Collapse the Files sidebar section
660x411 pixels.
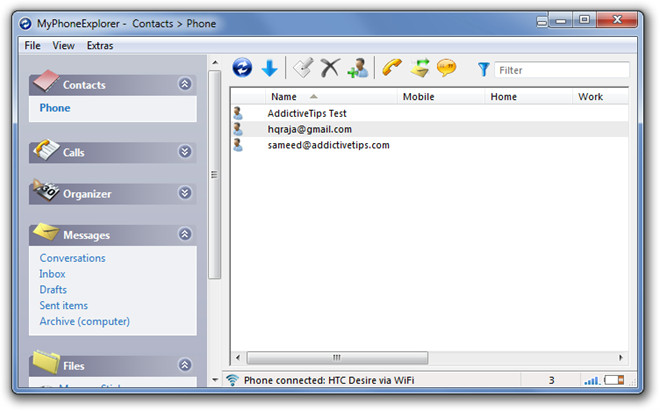pos(185,365)
